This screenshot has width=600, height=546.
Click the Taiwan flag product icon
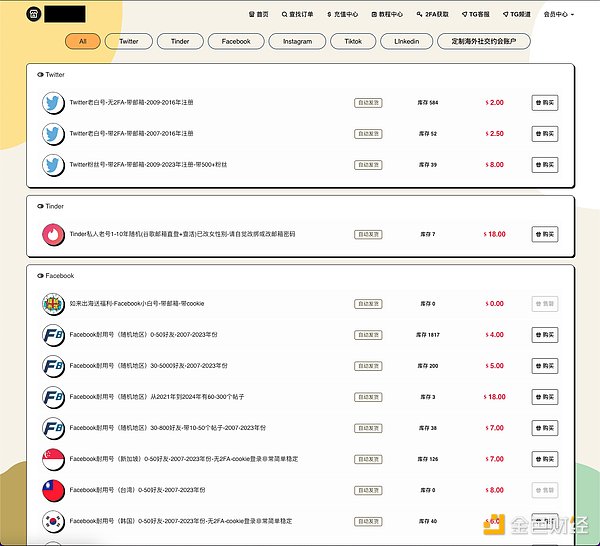(54, 491)
